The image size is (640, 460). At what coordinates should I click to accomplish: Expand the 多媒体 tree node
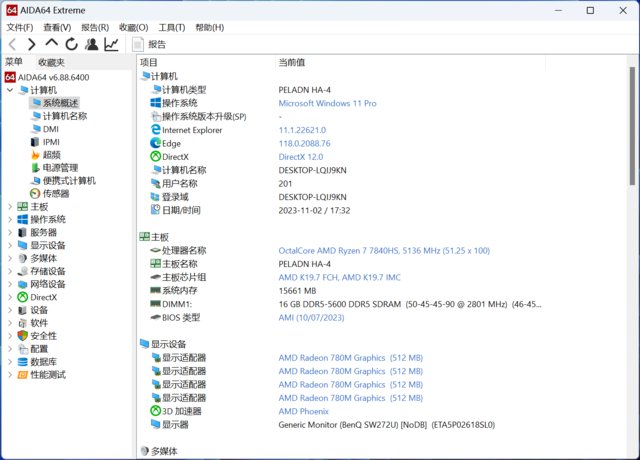click(10, 258)
